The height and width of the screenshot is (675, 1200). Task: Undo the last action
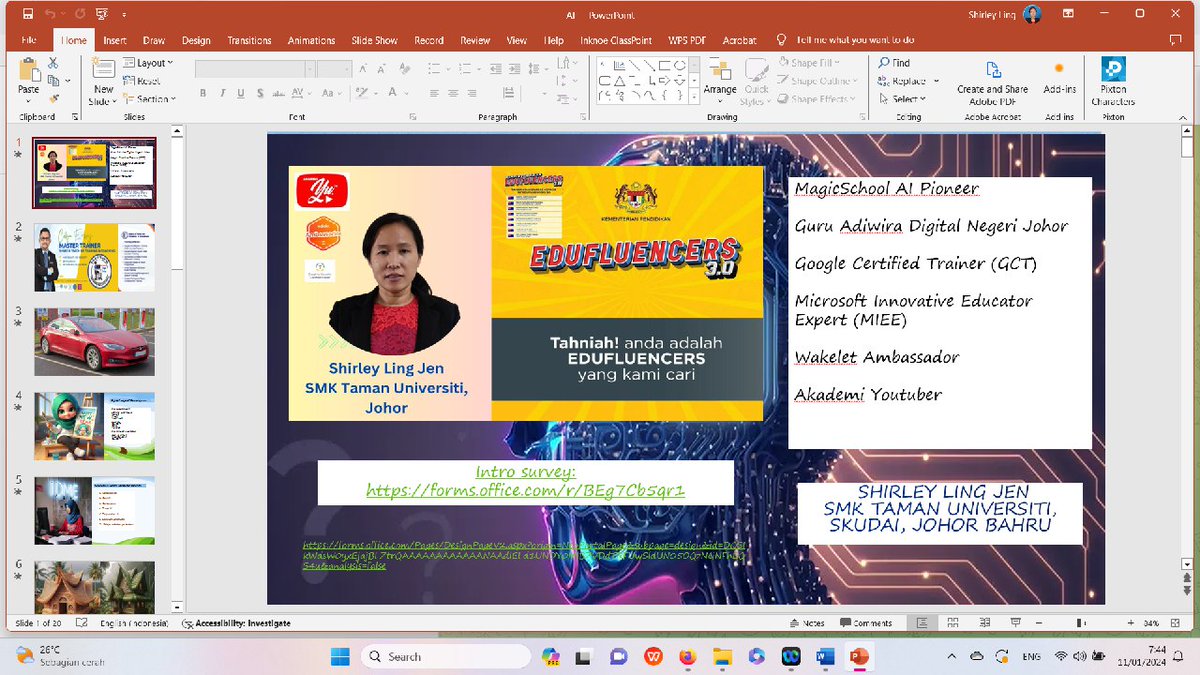pyautogui.click(x=50, y=14)
